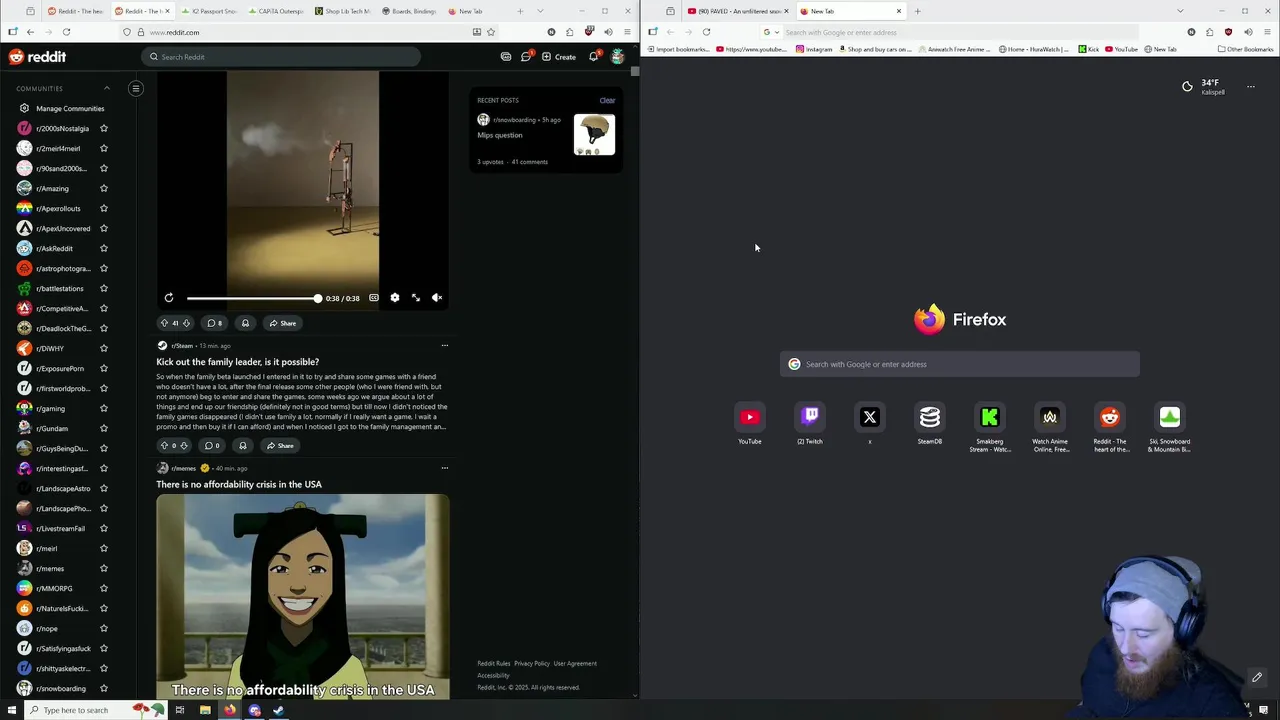Viewport: 1280px width, 720px height.
Task: Expand the Reddit video to fullscreen
Action: click(x=416, y=298)
